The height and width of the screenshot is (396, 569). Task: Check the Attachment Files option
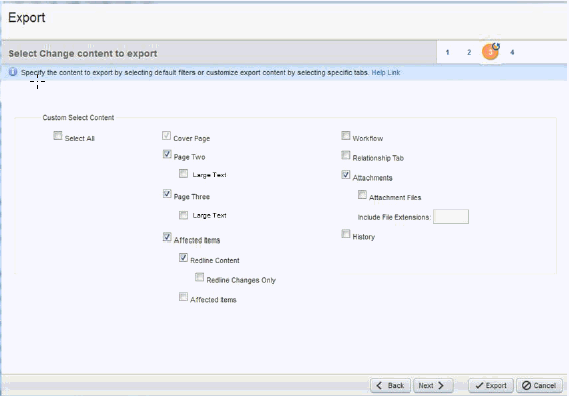tap(362, 195)
